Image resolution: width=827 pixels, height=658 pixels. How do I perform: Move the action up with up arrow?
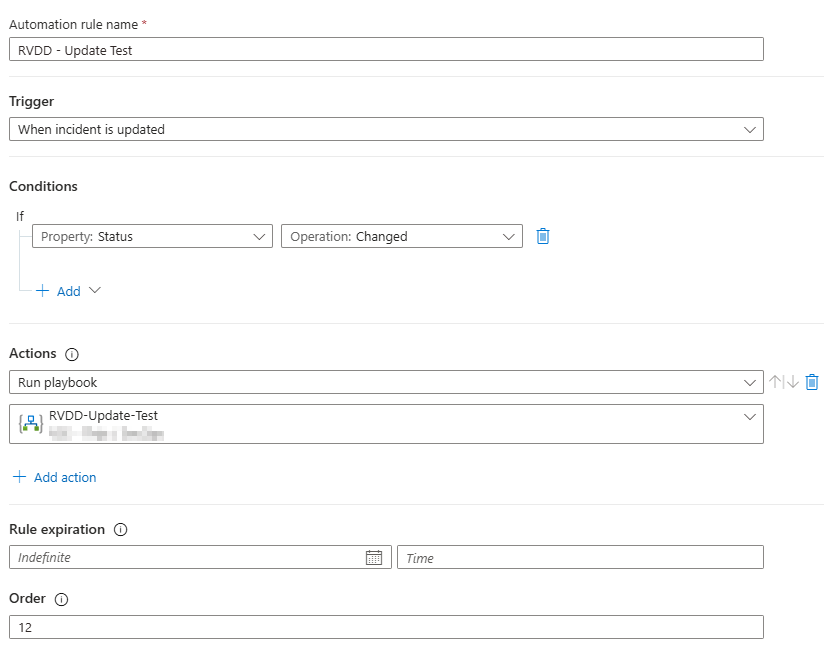[775, 382]
